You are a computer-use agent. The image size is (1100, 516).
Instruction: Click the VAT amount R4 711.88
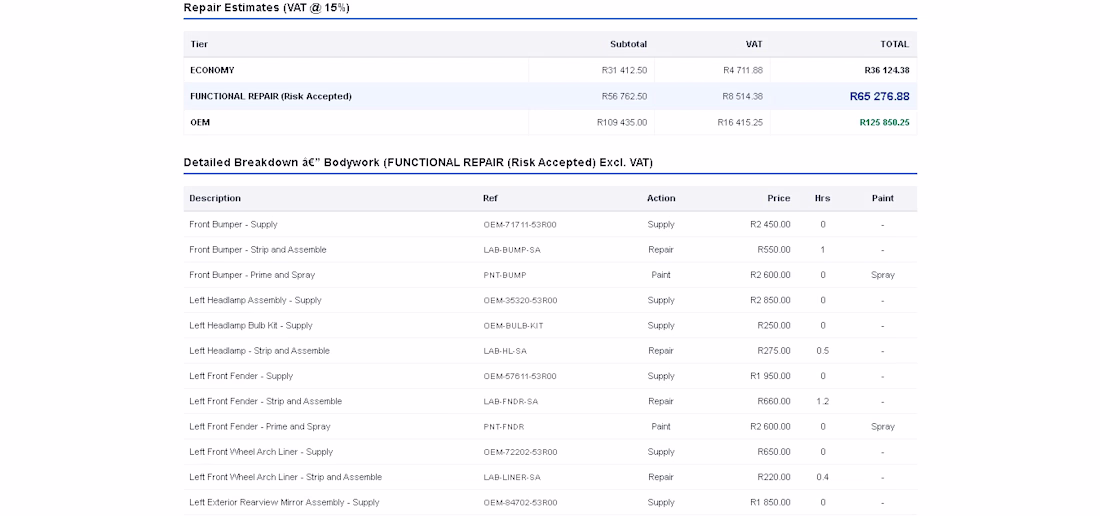tap(742, 70)
